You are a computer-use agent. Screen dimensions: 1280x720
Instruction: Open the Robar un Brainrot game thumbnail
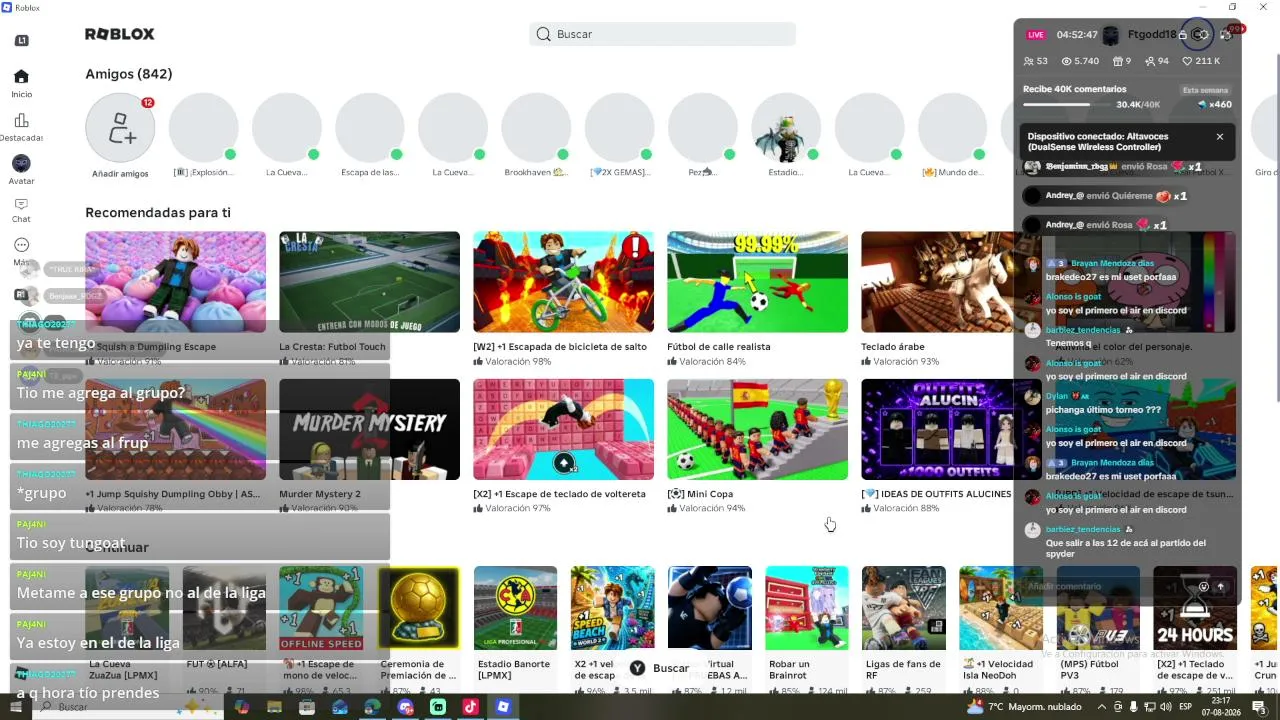(x=807, y=608)
